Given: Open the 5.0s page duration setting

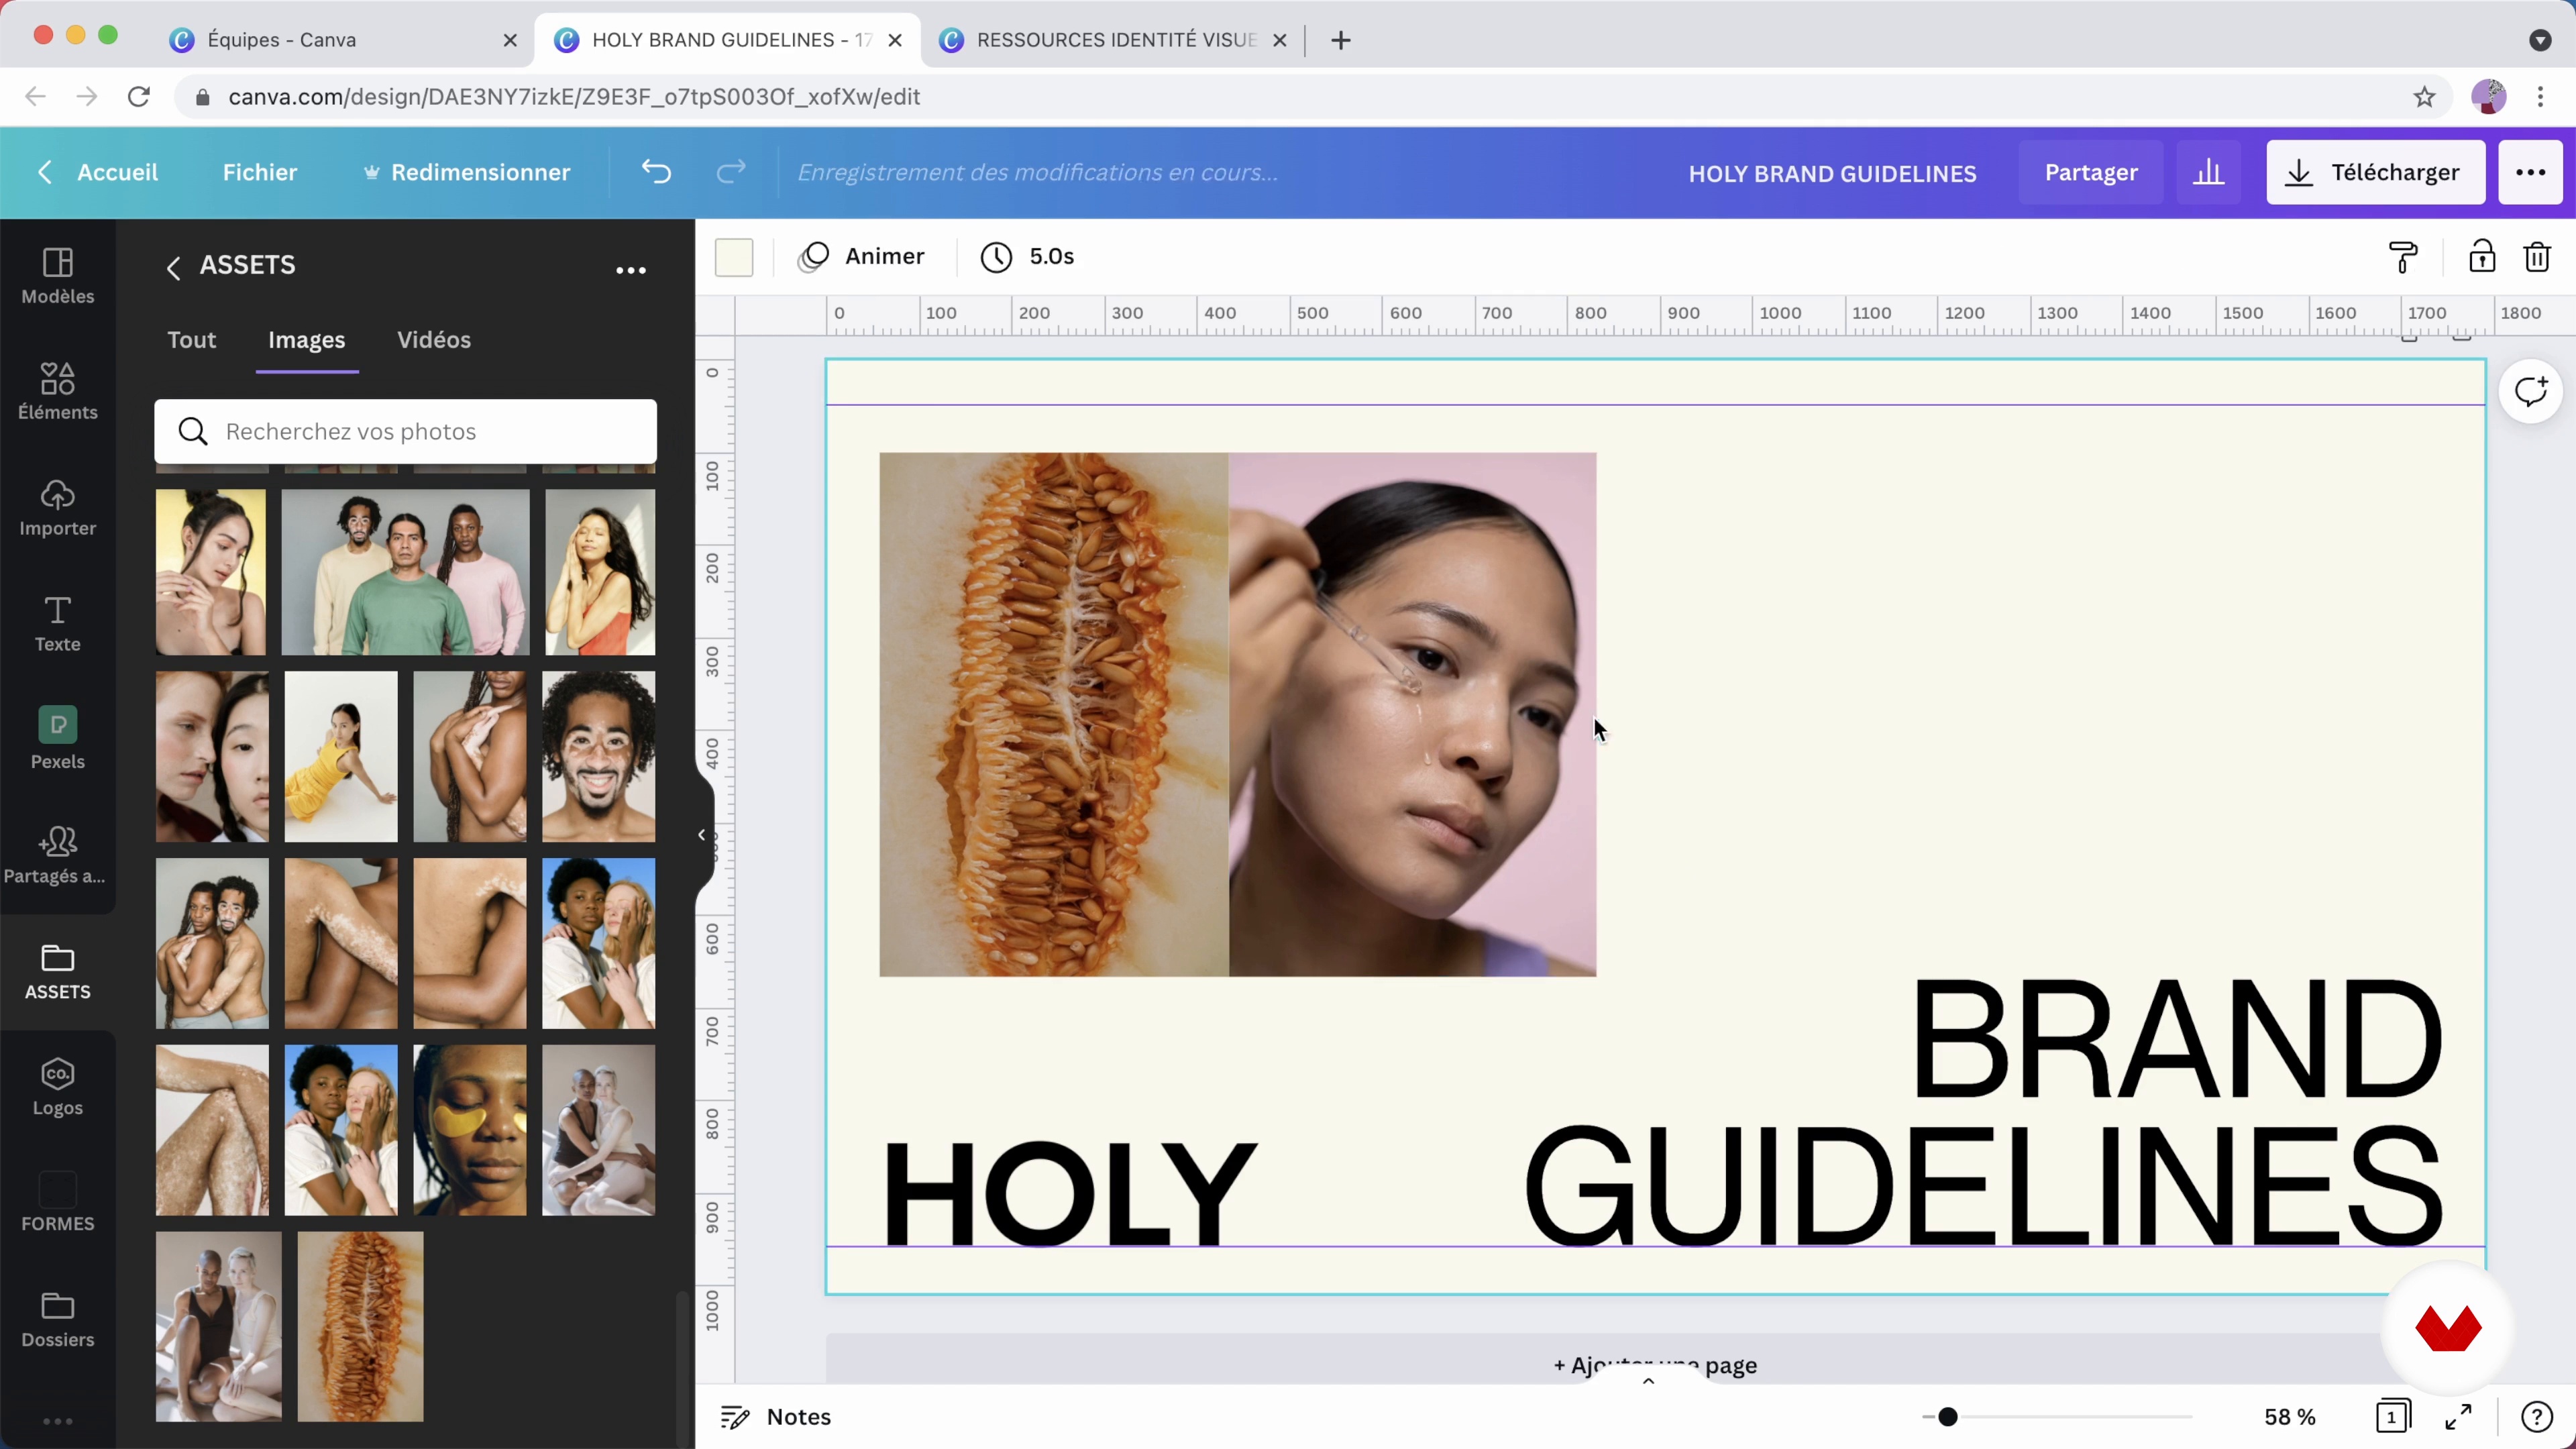Looking at the screenshot, I should tap(1028, 257).
